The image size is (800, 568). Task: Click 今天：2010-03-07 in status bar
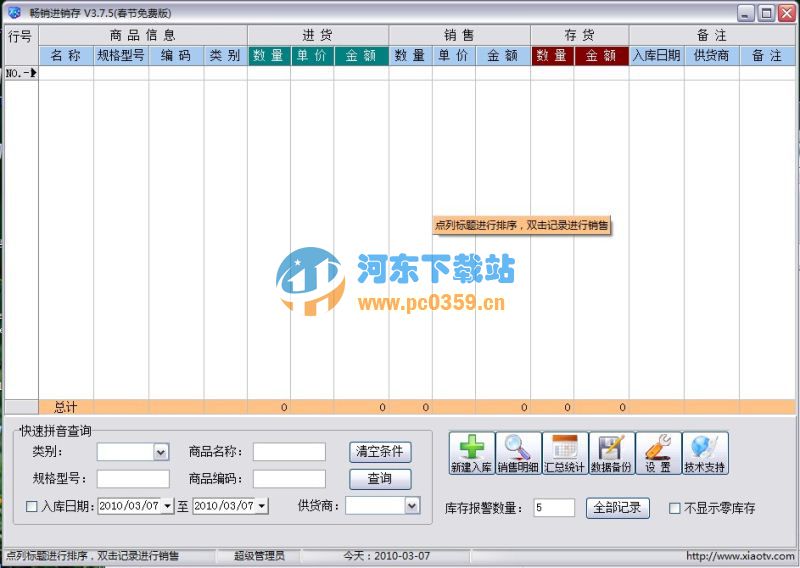(x=387, y=556)
